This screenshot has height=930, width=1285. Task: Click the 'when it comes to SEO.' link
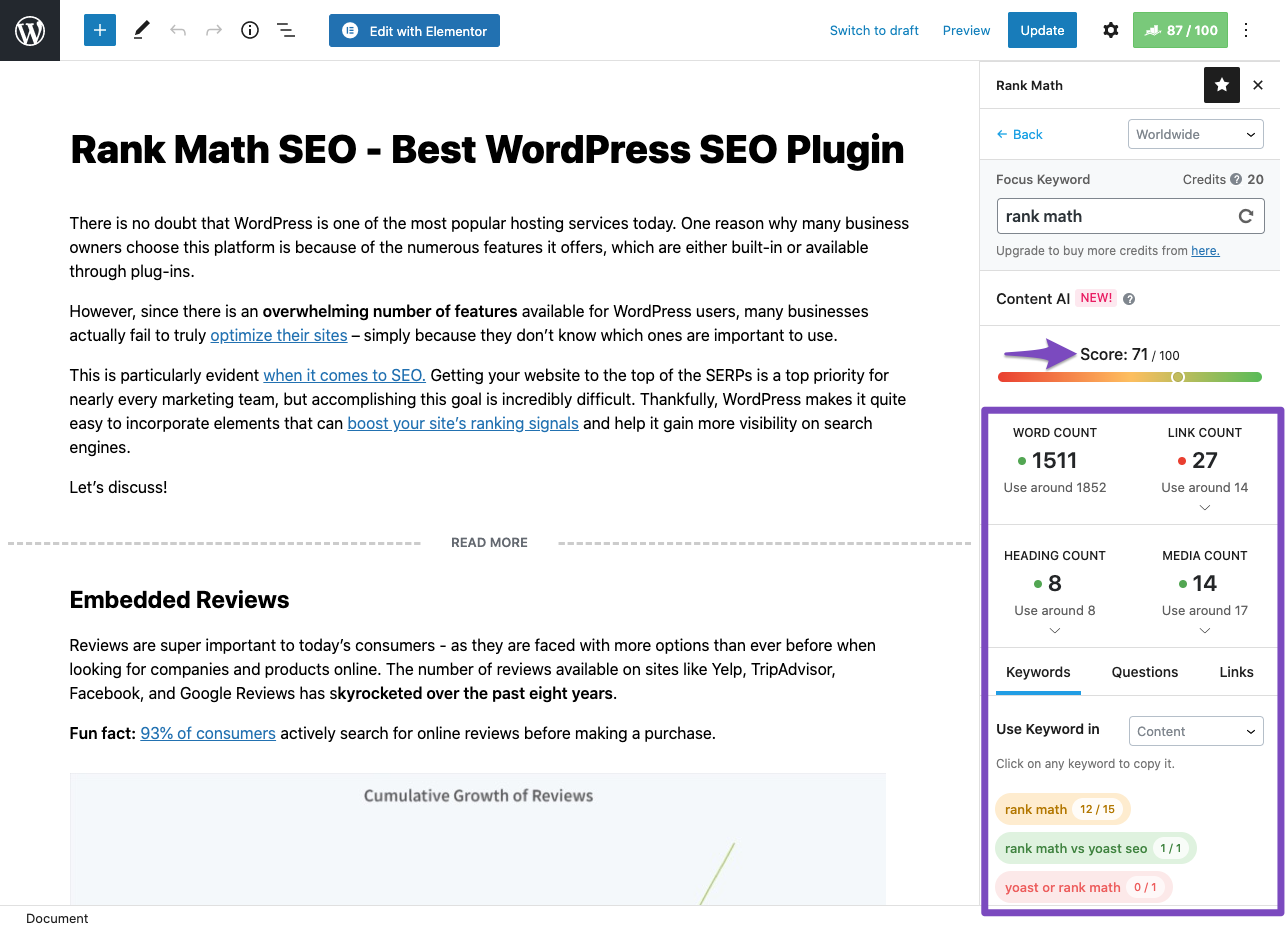pyautogui.click(x=345, y=375)
